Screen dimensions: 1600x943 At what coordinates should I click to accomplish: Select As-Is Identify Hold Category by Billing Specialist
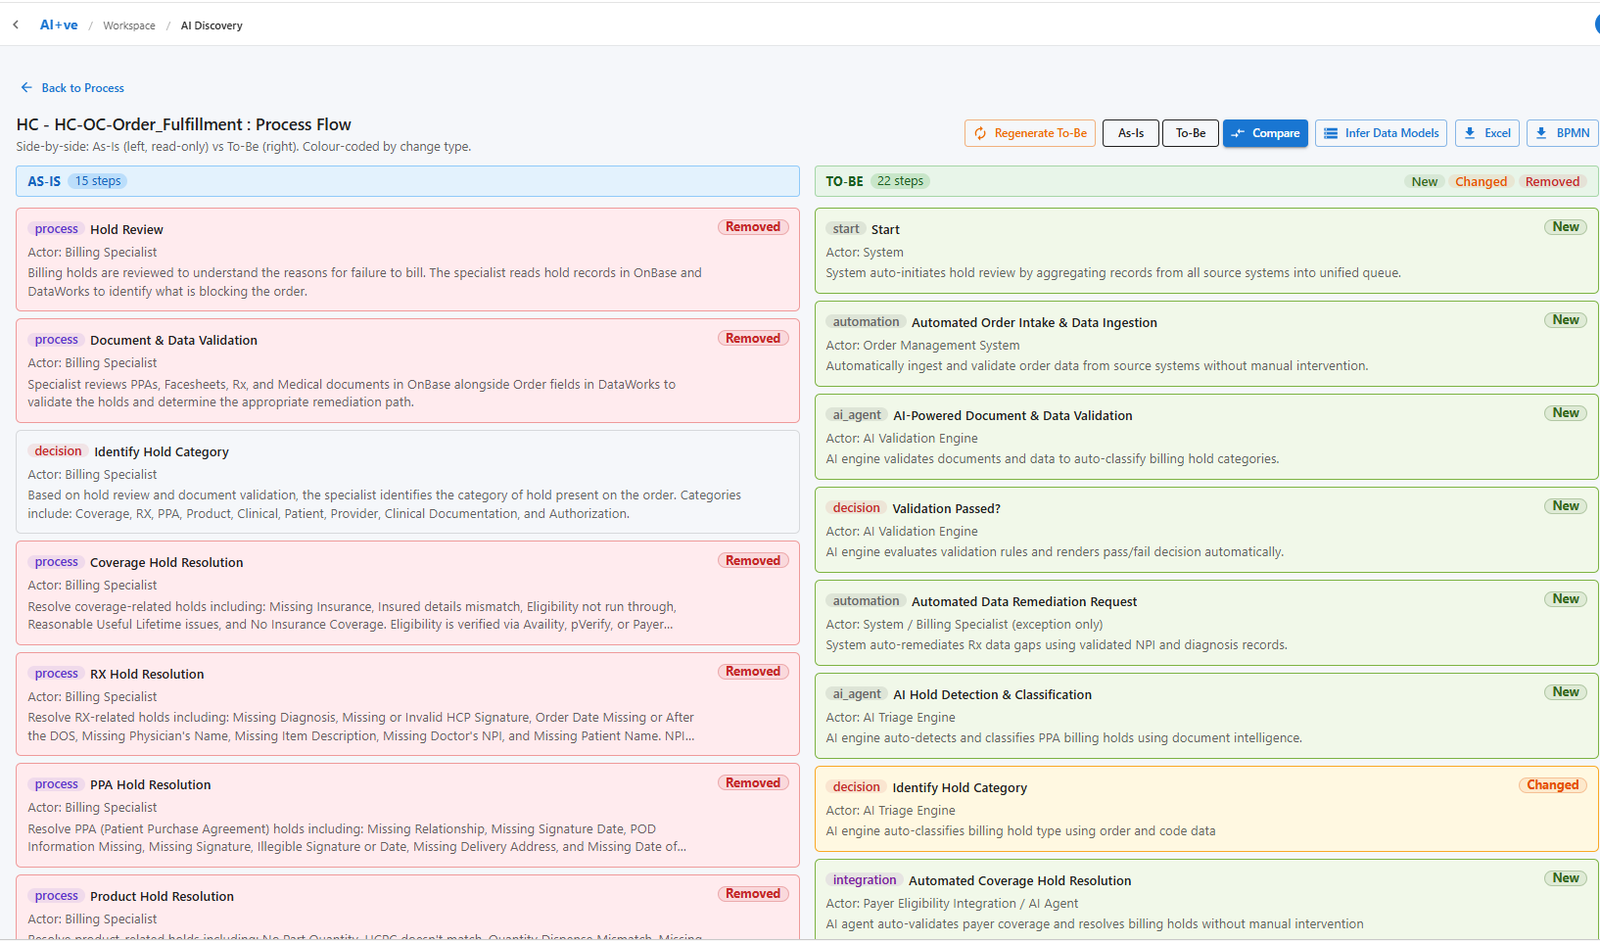tap(408, 481)
